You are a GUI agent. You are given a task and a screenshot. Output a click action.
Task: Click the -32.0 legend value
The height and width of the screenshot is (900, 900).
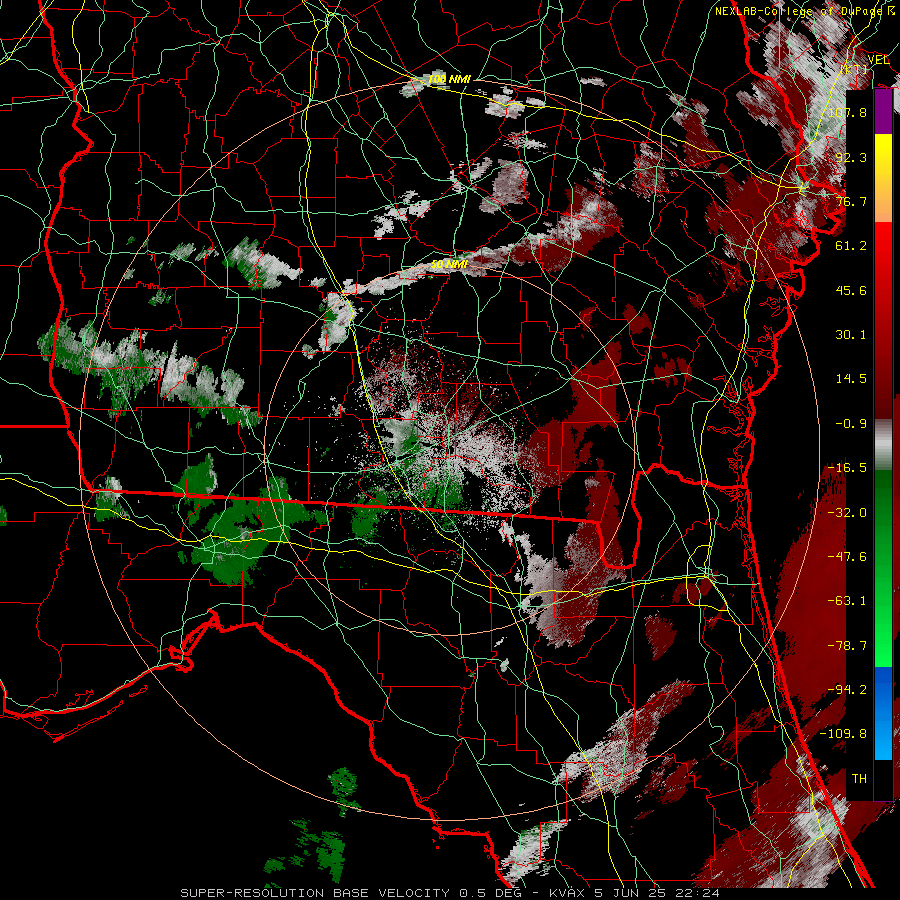(x=847, y=513)
